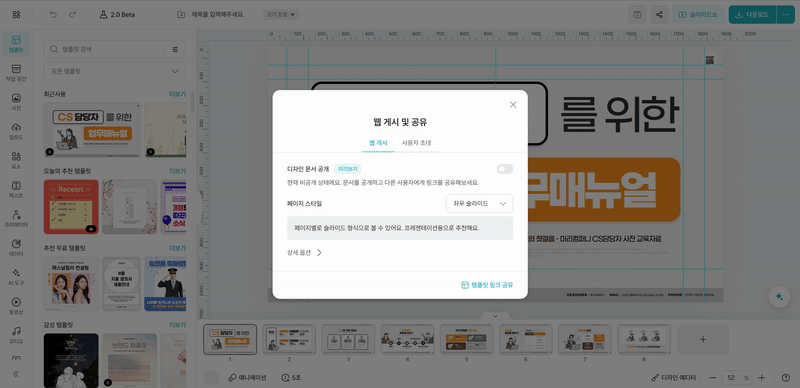The height and width of the screenshot is (388, 800).
Task: Click the 슬라이드쇼 button
Action: click(x=698, y=15)
